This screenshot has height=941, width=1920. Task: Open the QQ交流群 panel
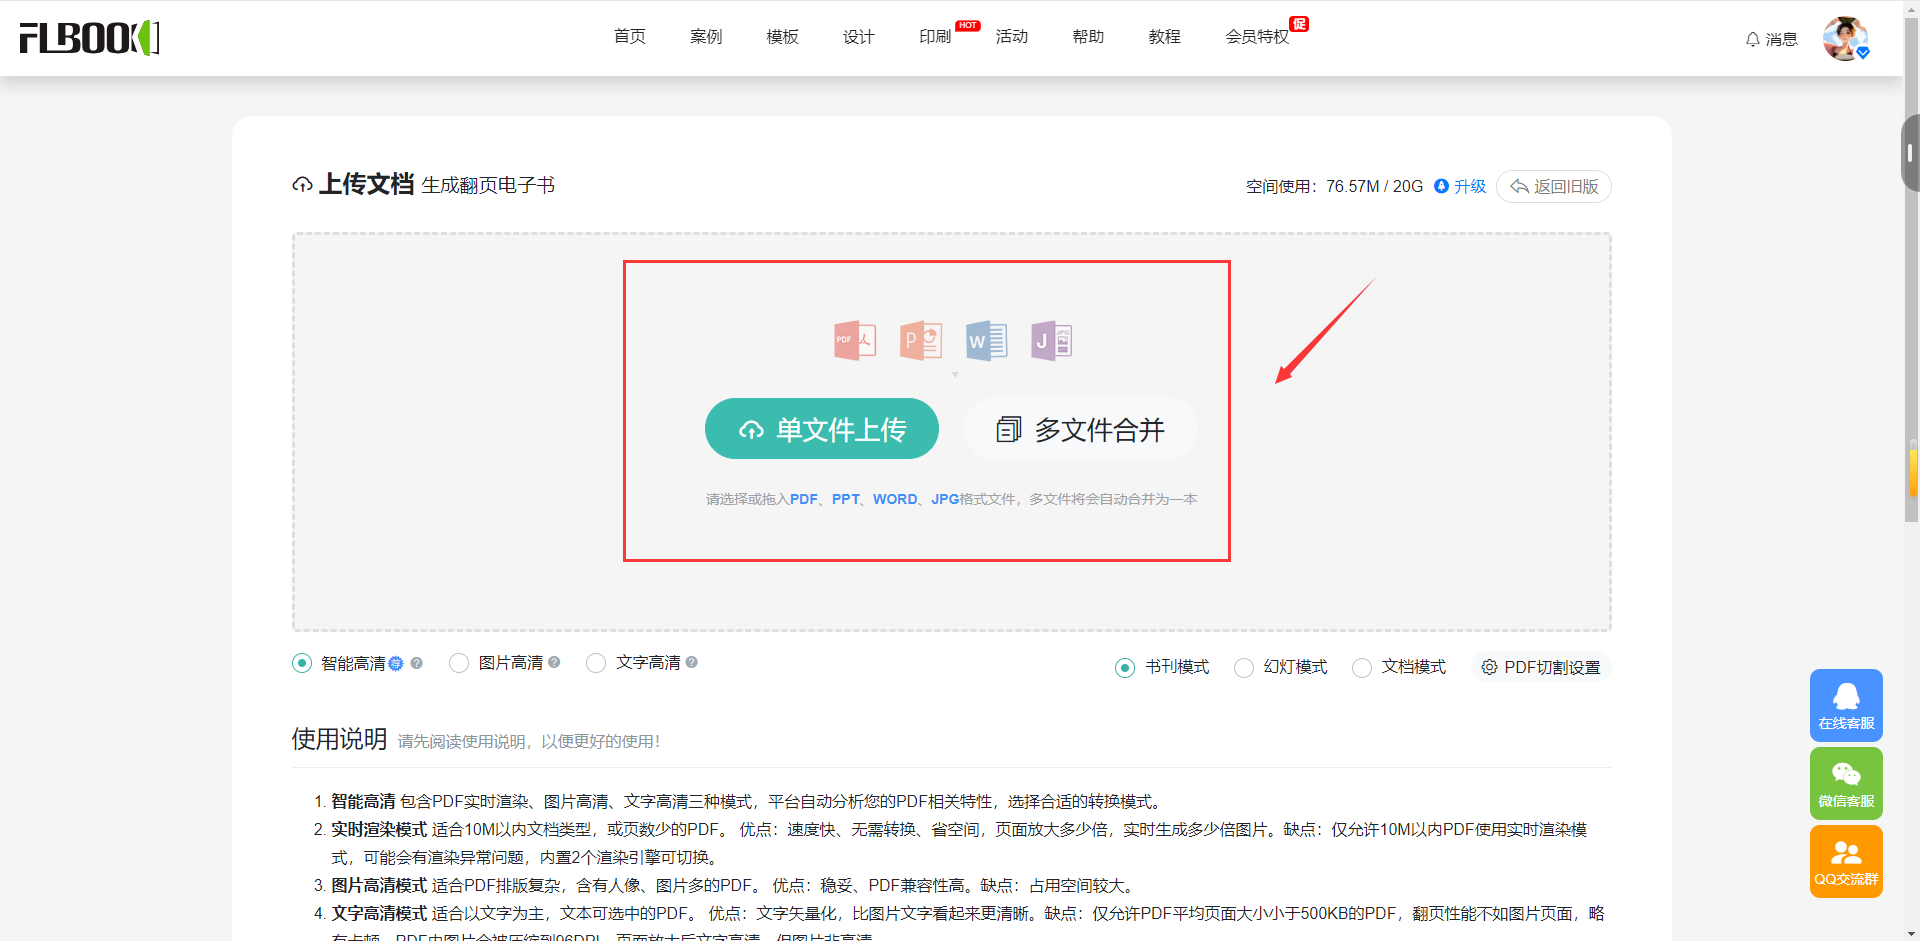(x=1846, y=860)
